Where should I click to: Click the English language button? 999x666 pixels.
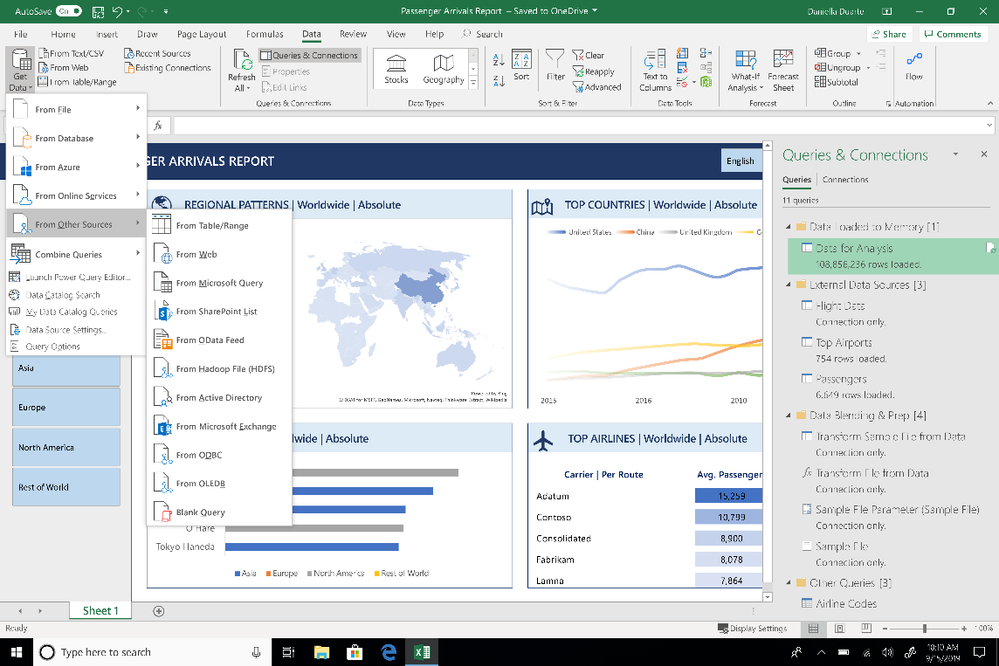click(x=740, y=161)
